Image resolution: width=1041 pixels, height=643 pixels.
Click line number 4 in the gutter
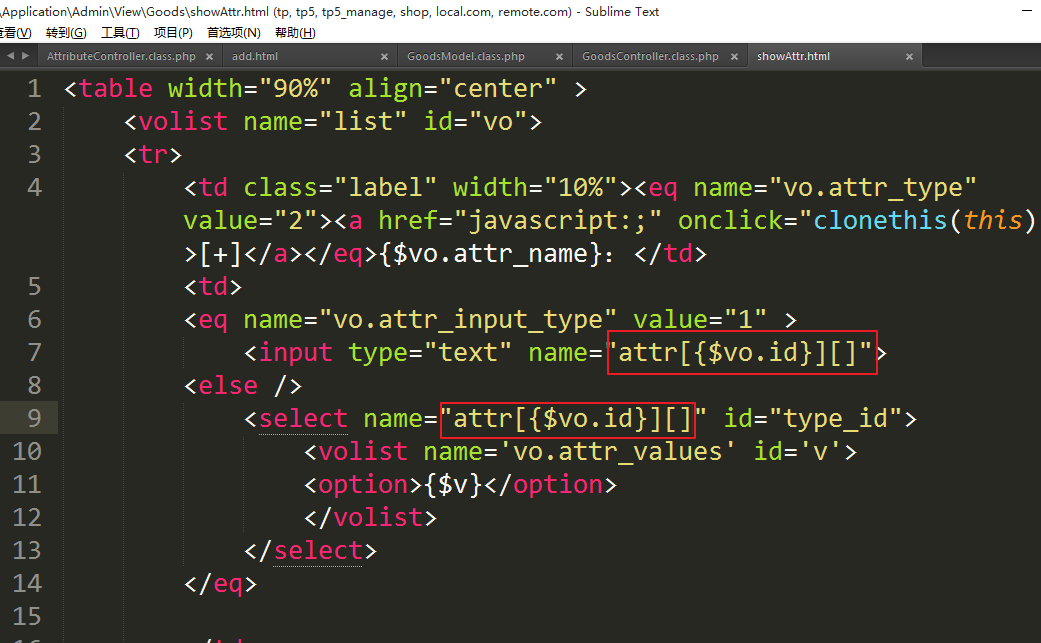point(34,187)
